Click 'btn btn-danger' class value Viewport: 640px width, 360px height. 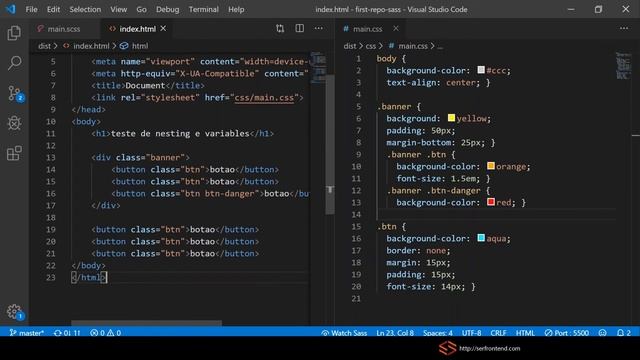pos(220,193)
